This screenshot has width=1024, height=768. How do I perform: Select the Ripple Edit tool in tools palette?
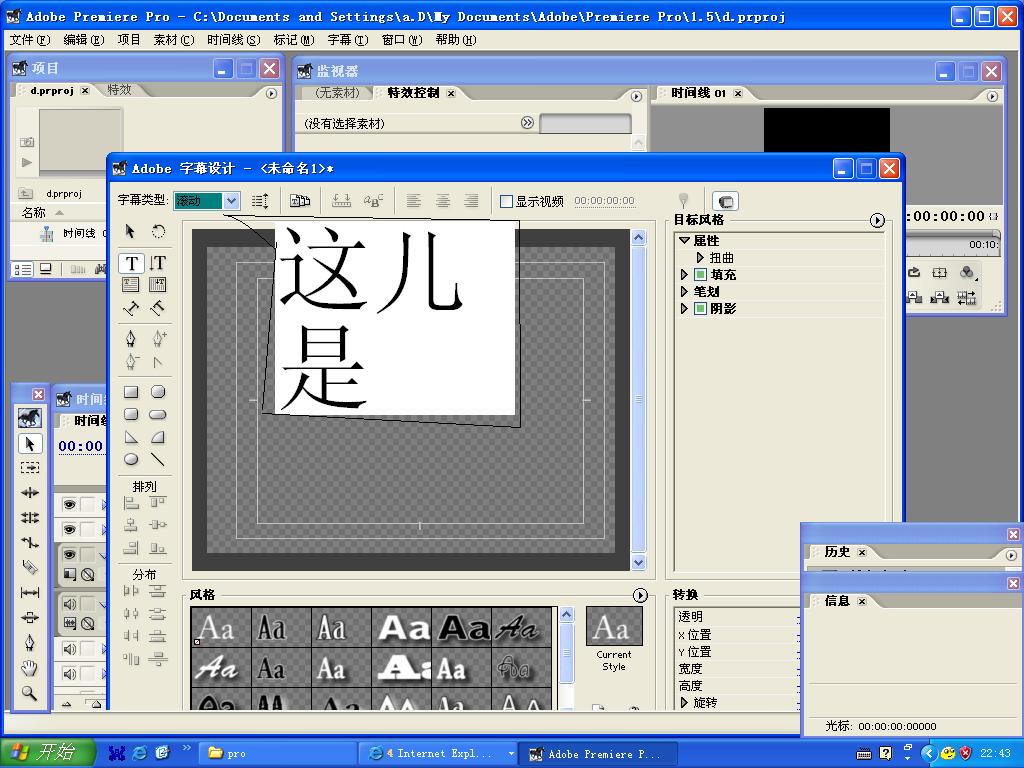point(29,492)
